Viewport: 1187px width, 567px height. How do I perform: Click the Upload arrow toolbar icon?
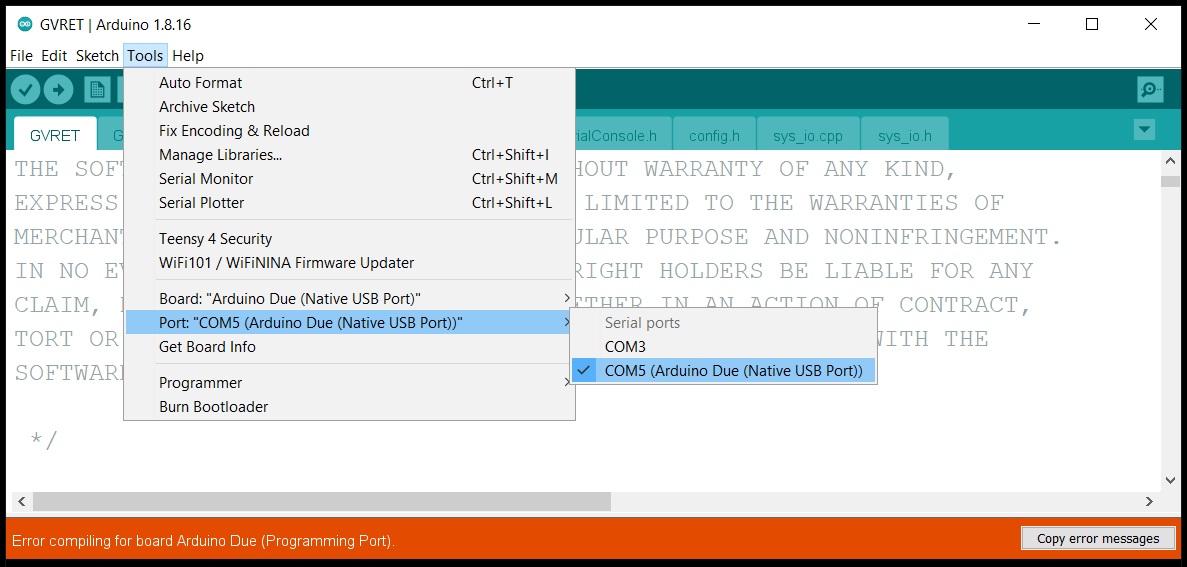tap(58, 90)
